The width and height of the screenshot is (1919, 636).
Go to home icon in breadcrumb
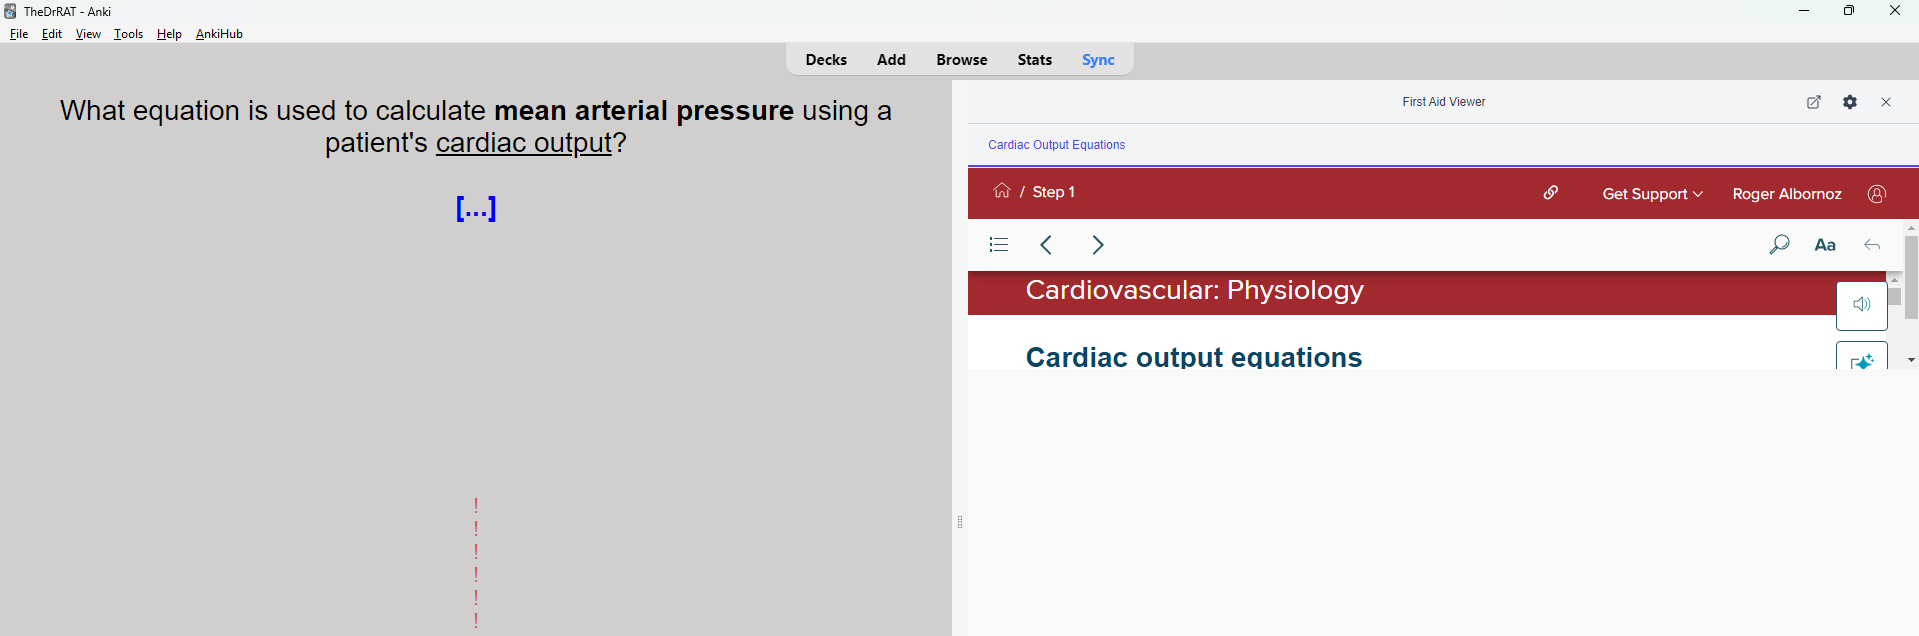click(1001, 191)
